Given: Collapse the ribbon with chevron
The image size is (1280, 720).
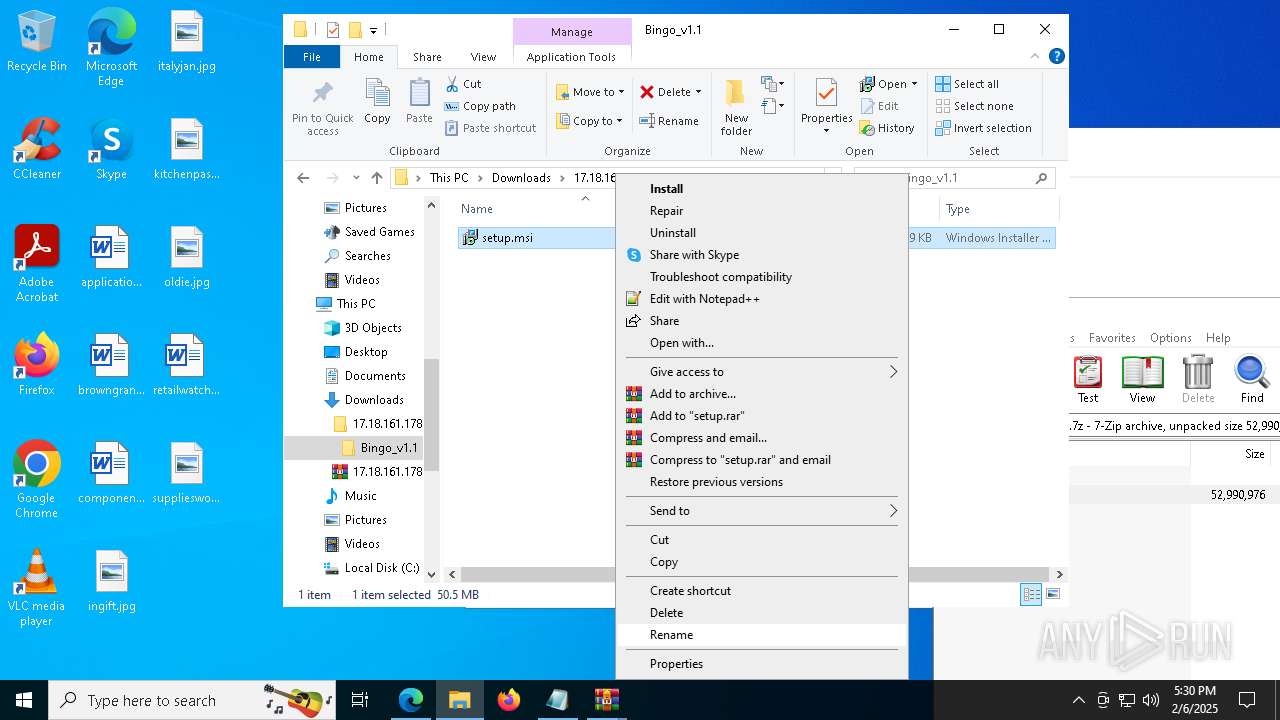Looking at the screenshot, I should [x=1037, y=57].
